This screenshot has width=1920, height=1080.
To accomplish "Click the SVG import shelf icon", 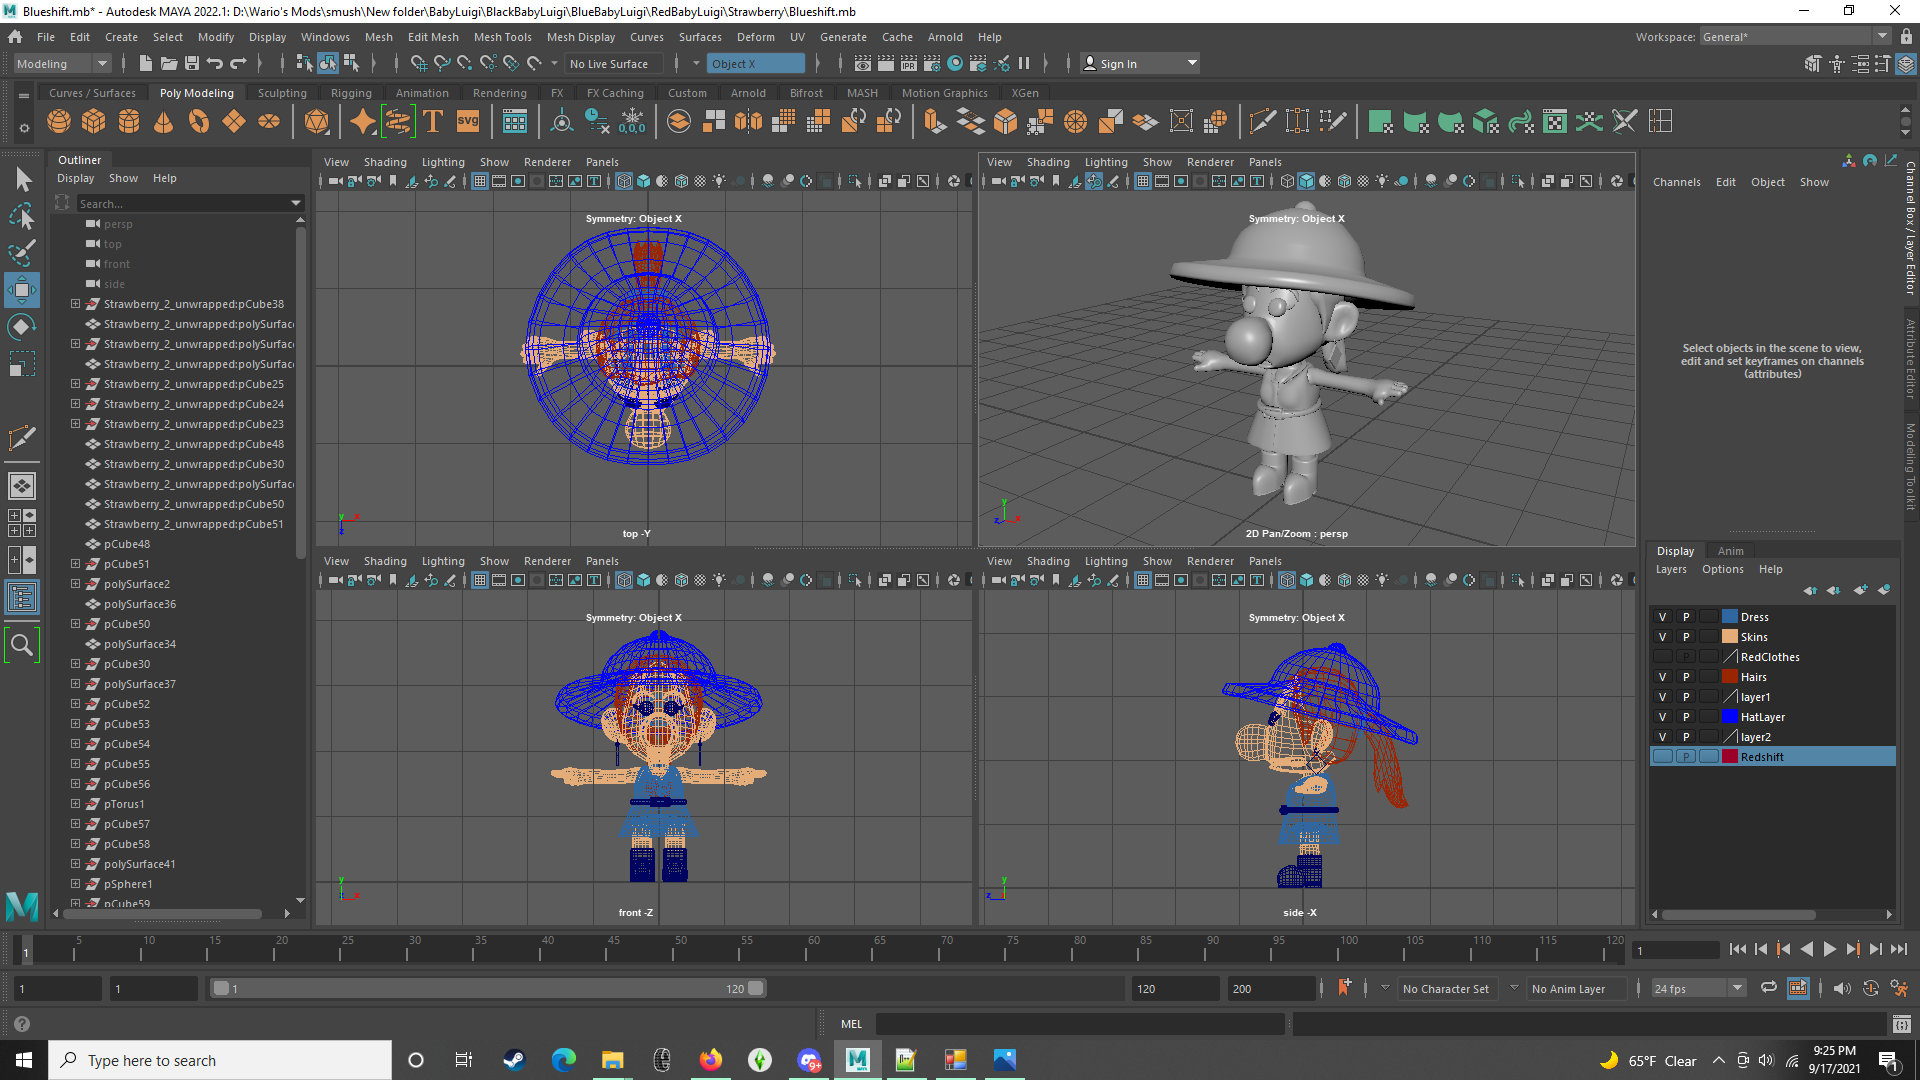I will click(x=468, y=122).
